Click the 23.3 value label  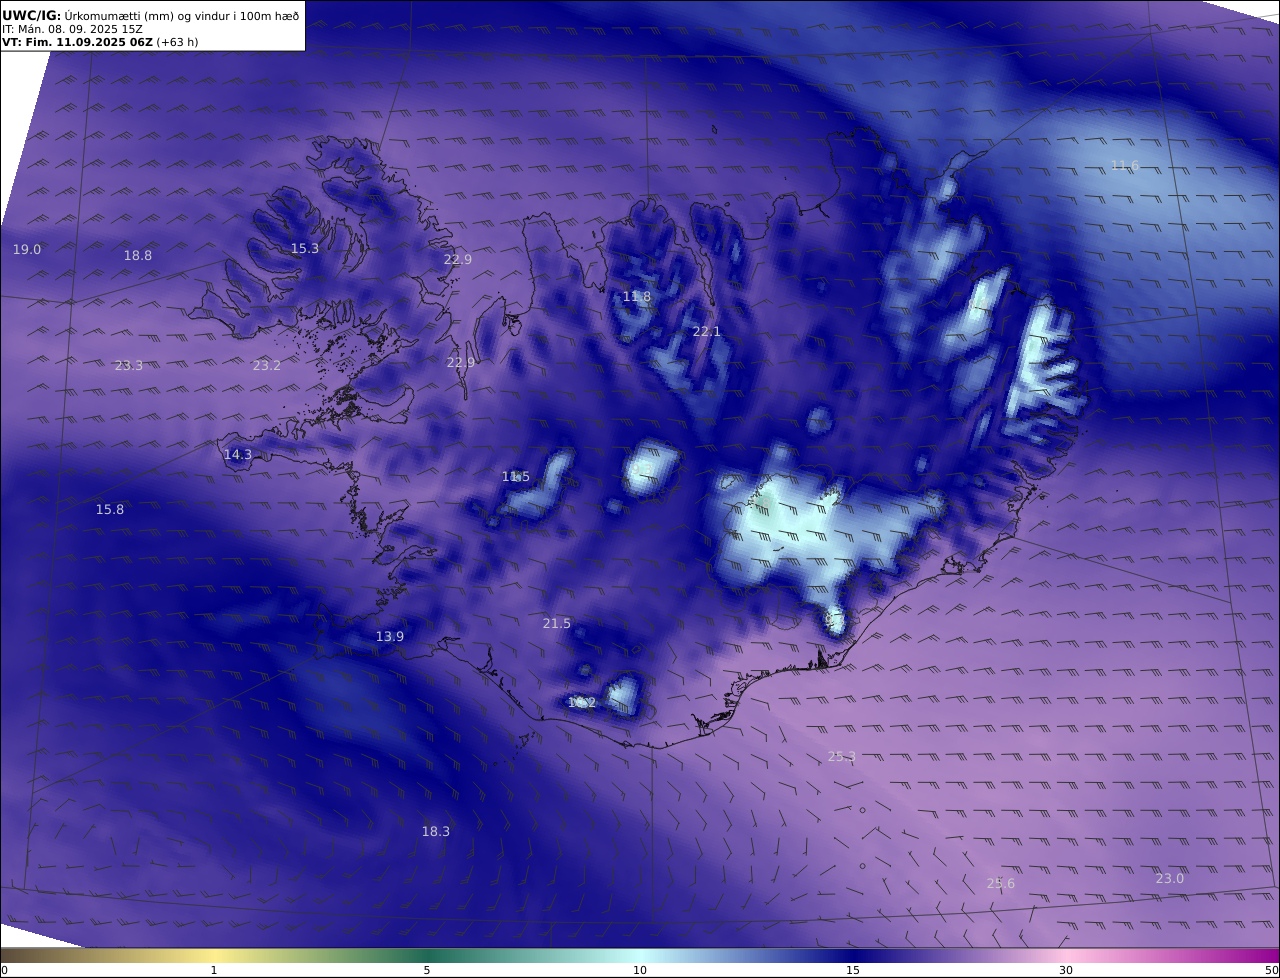click(129, 366)
